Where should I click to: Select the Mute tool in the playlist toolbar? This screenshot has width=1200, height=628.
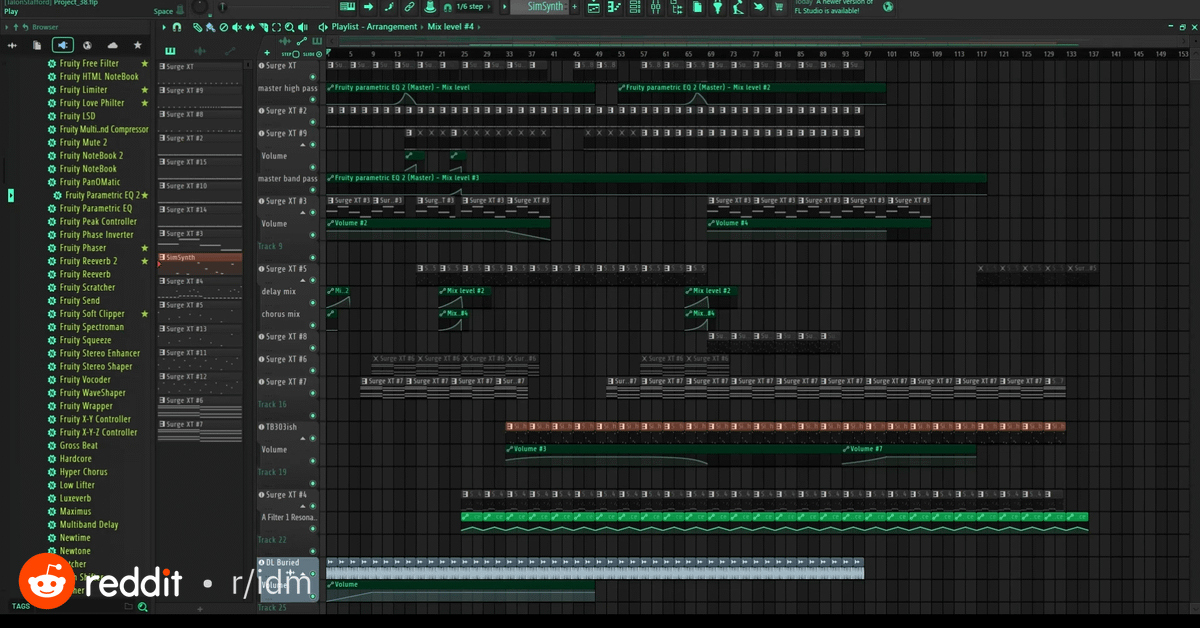235,27
